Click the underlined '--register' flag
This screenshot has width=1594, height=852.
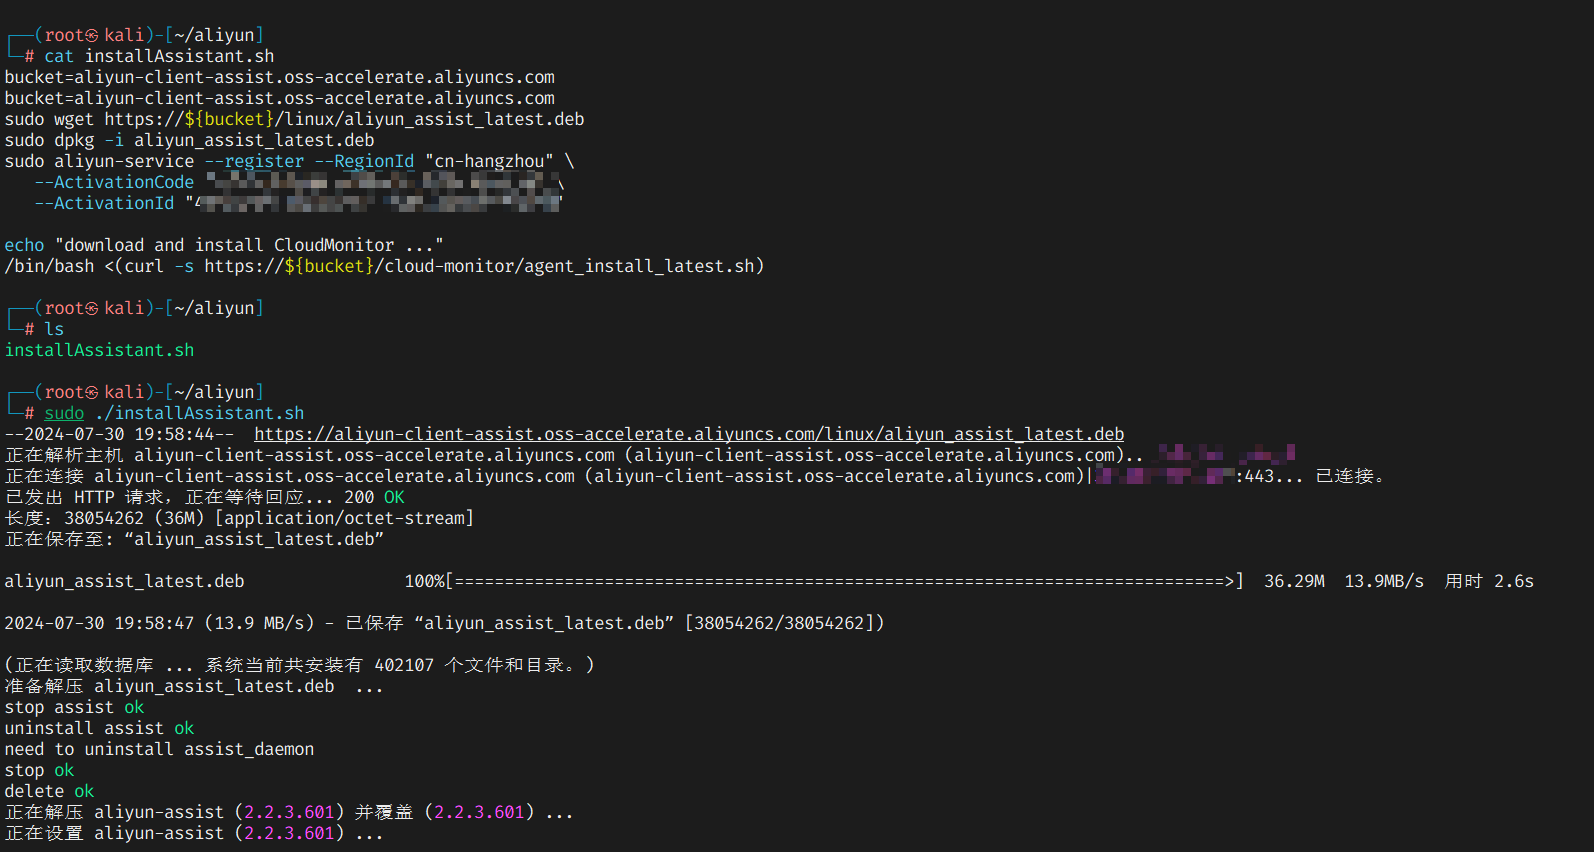click(x=255, y=161)
